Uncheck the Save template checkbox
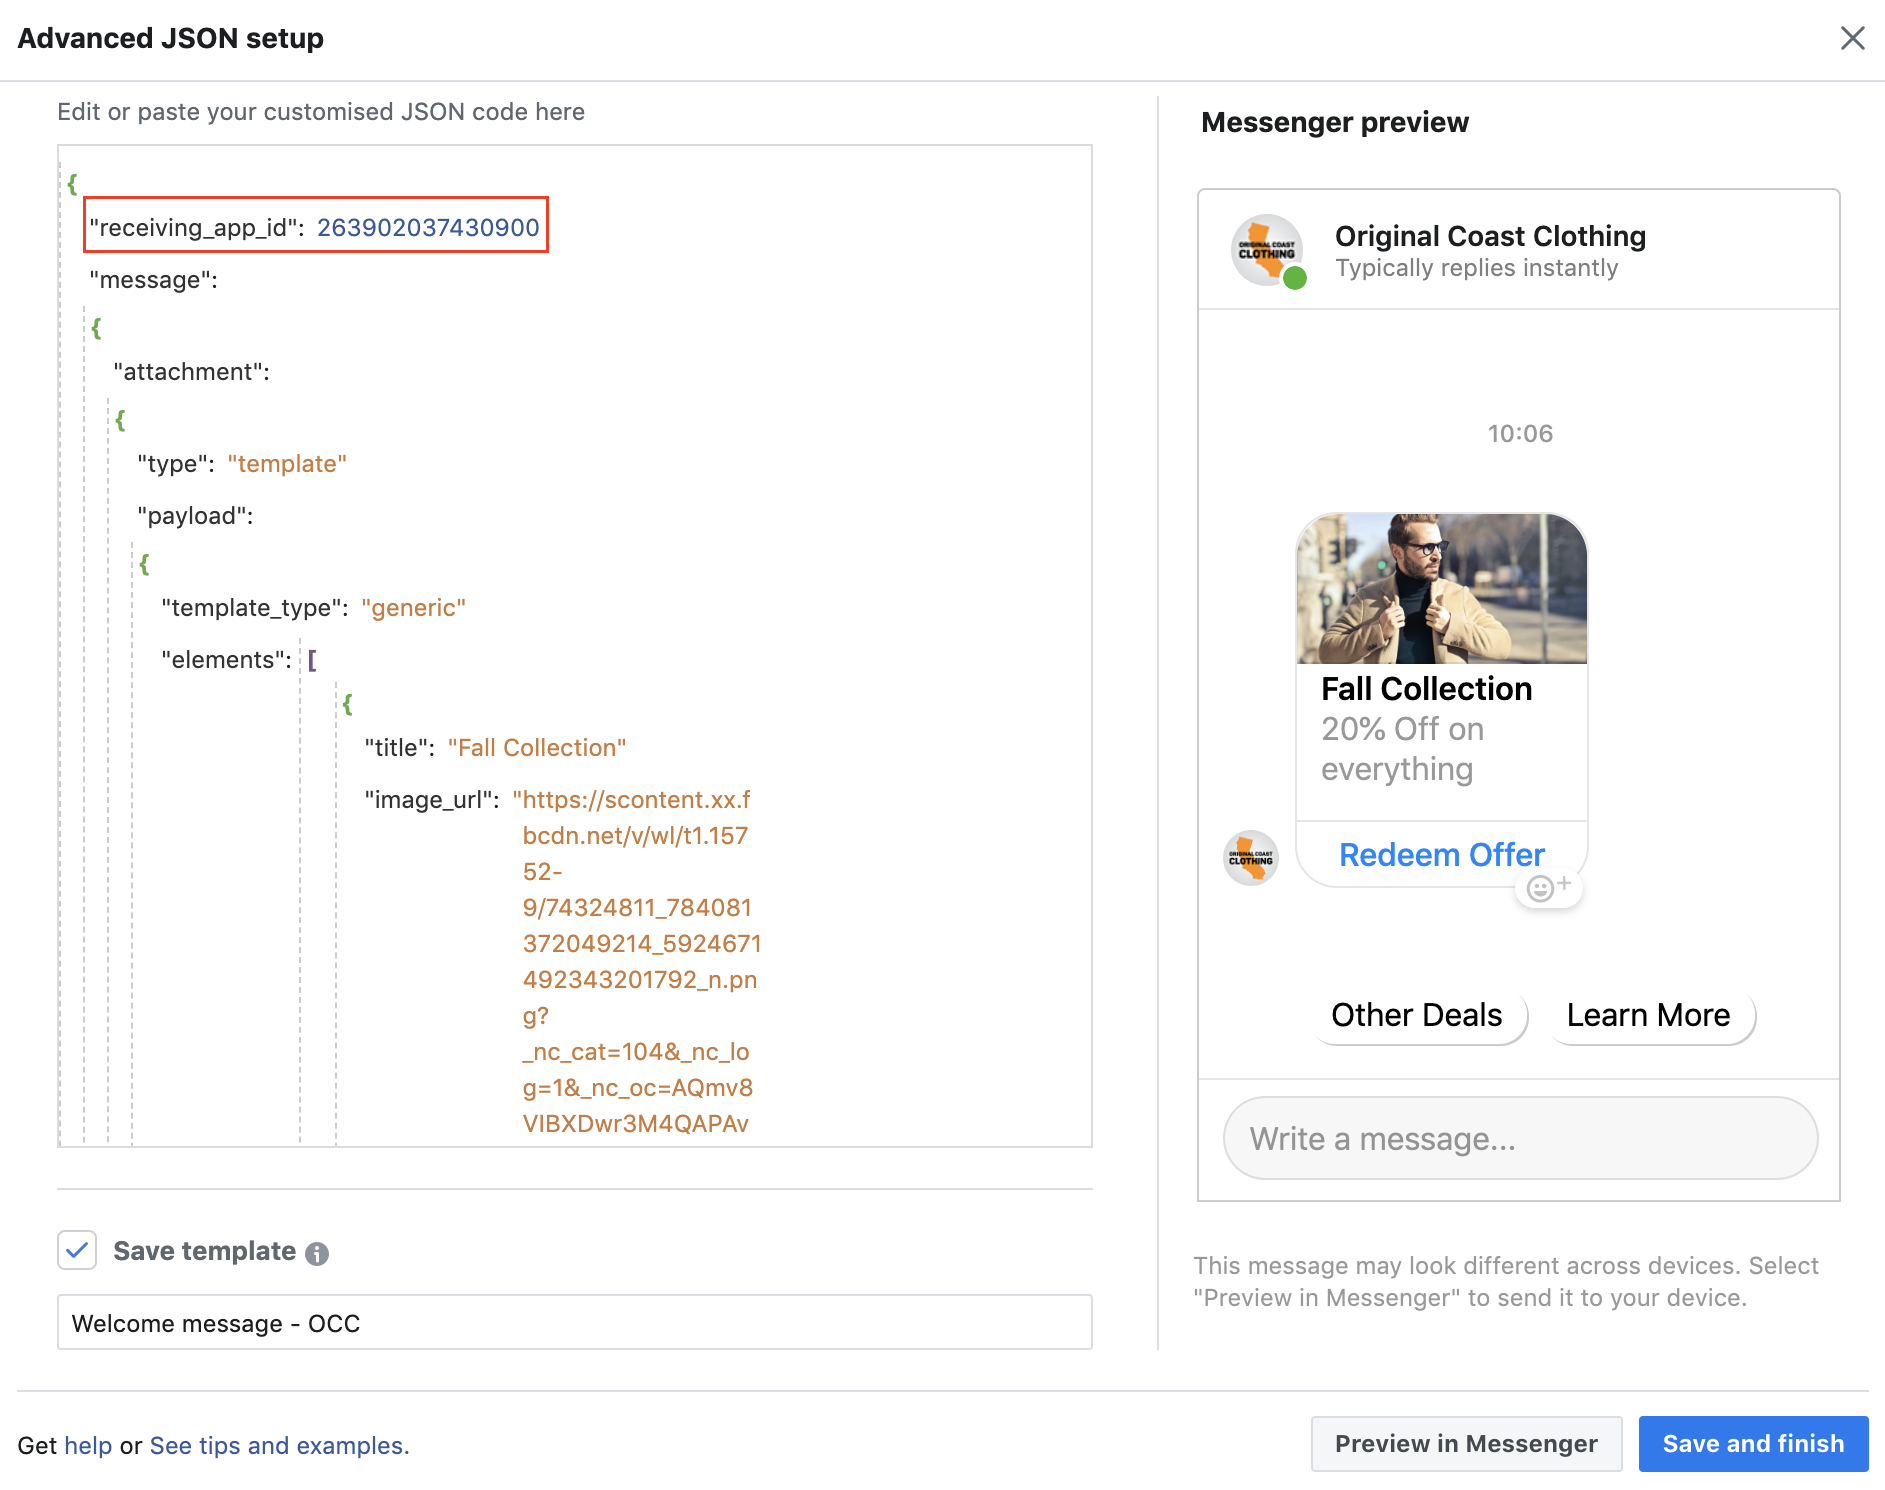1885x1490 pixels. click(x=77, y=1251)
